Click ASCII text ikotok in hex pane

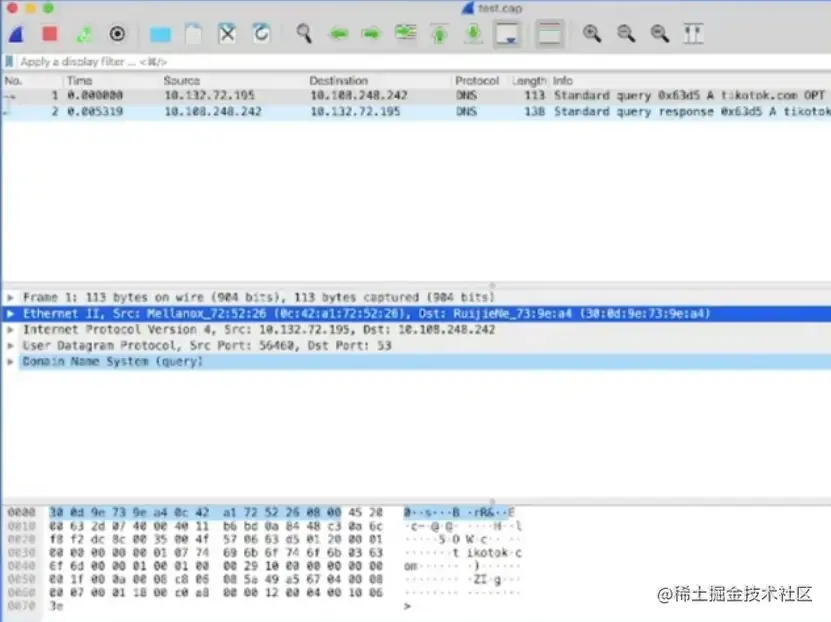488,553
